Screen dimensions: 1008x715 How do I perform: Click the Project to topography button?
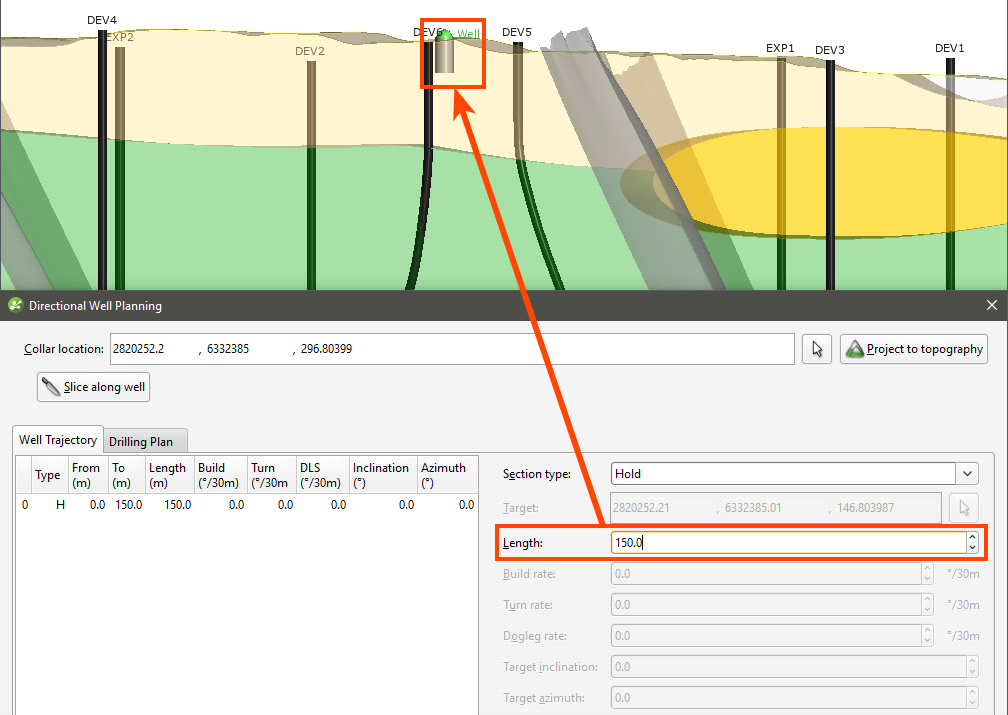pyautogui.click(x=914, y=349)
